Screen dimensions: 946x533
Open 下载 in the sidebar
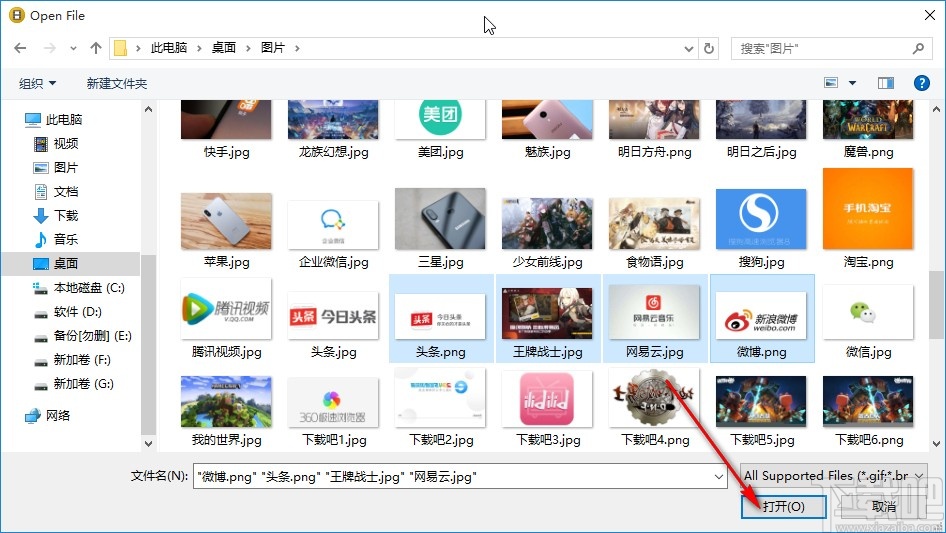tap(56, 215)
